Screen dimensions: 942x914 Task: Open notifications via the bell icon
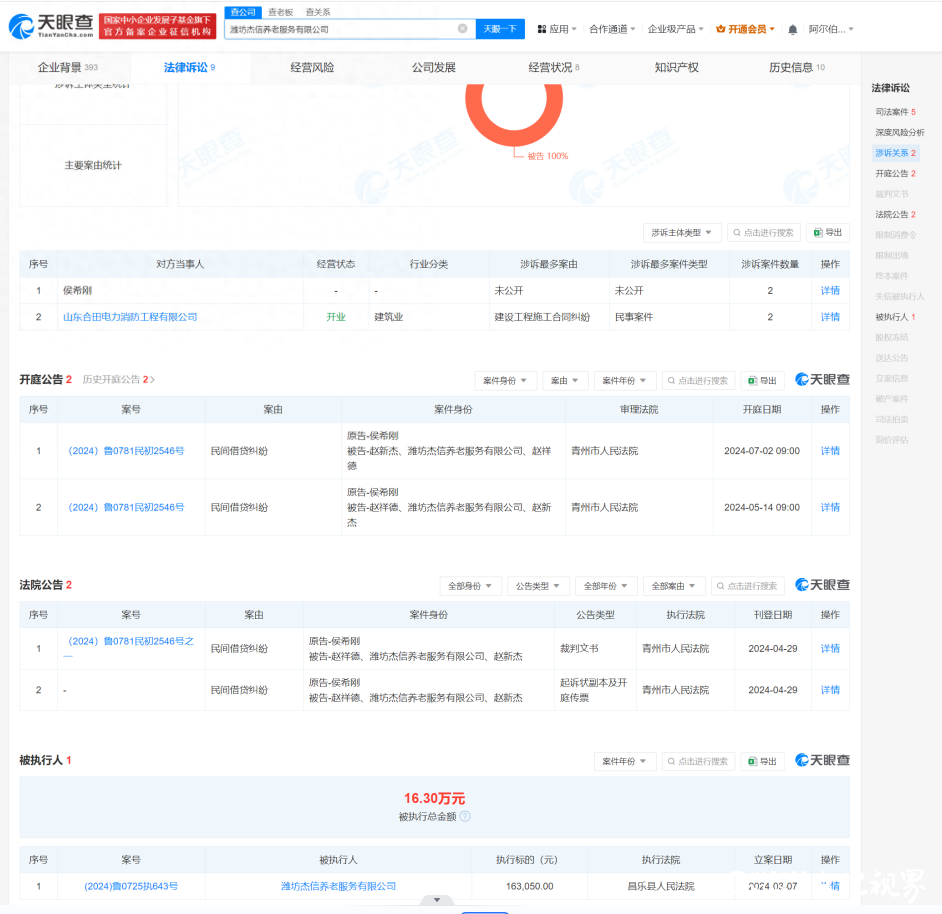point(792,29)
